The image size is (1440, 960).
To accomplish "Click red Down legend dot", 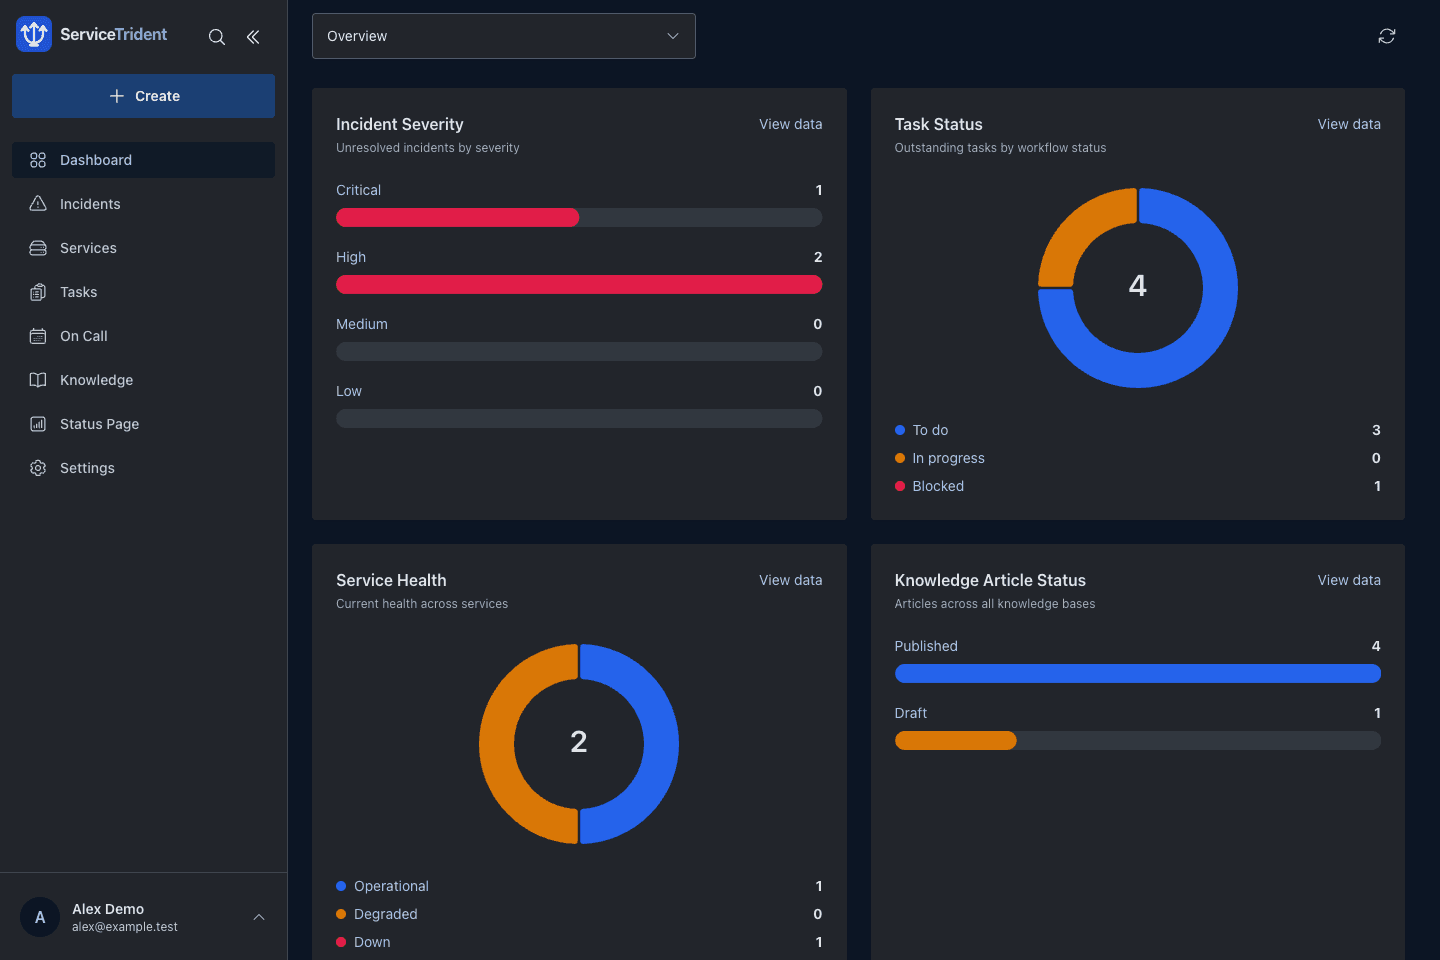I will pyautogui.click(x=341, y=942).
